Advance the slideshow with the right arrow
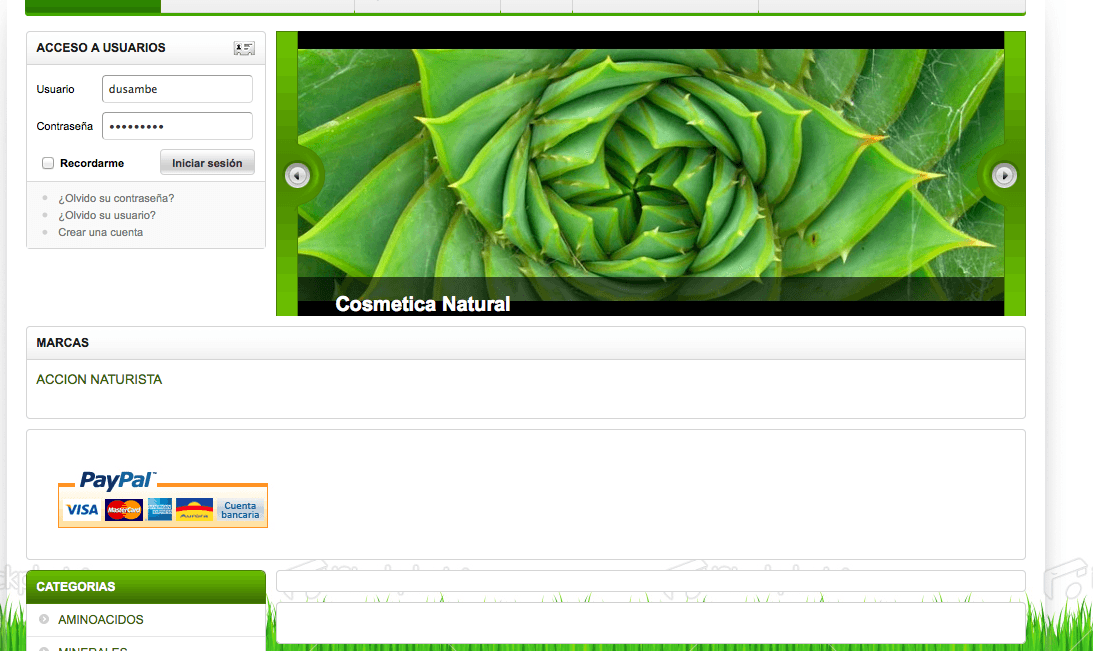 point(1004,176)
